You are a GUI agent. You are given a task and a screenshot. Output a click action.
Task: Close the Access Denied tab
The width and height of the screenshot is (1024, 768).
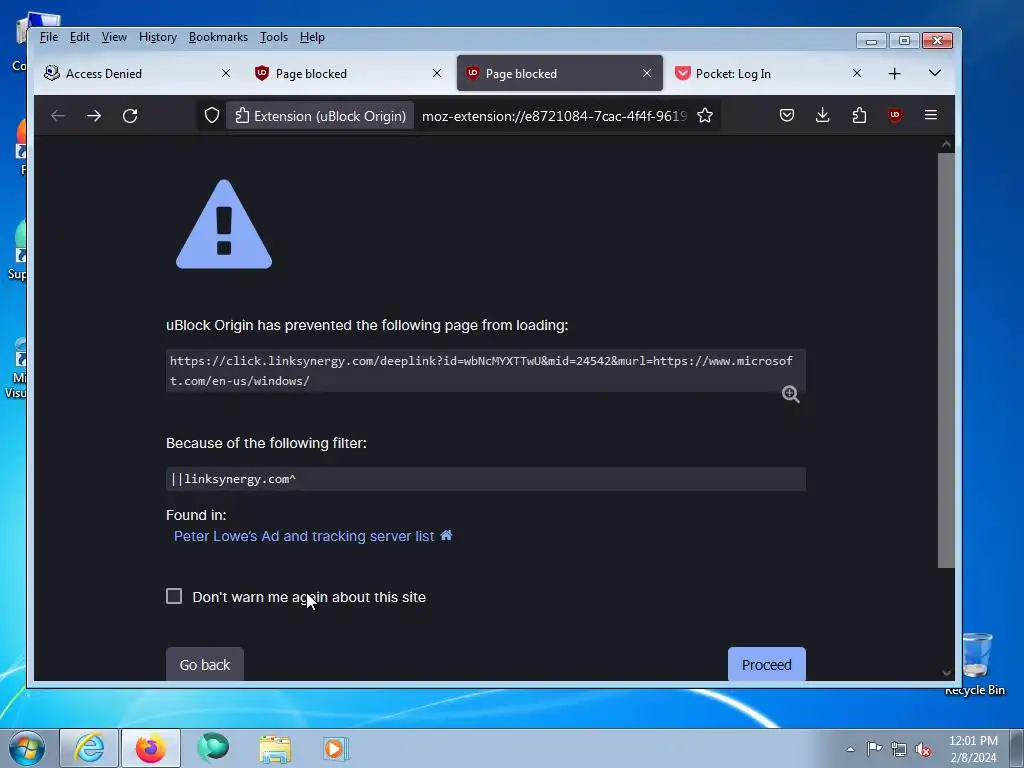click(x=226, y=73)
